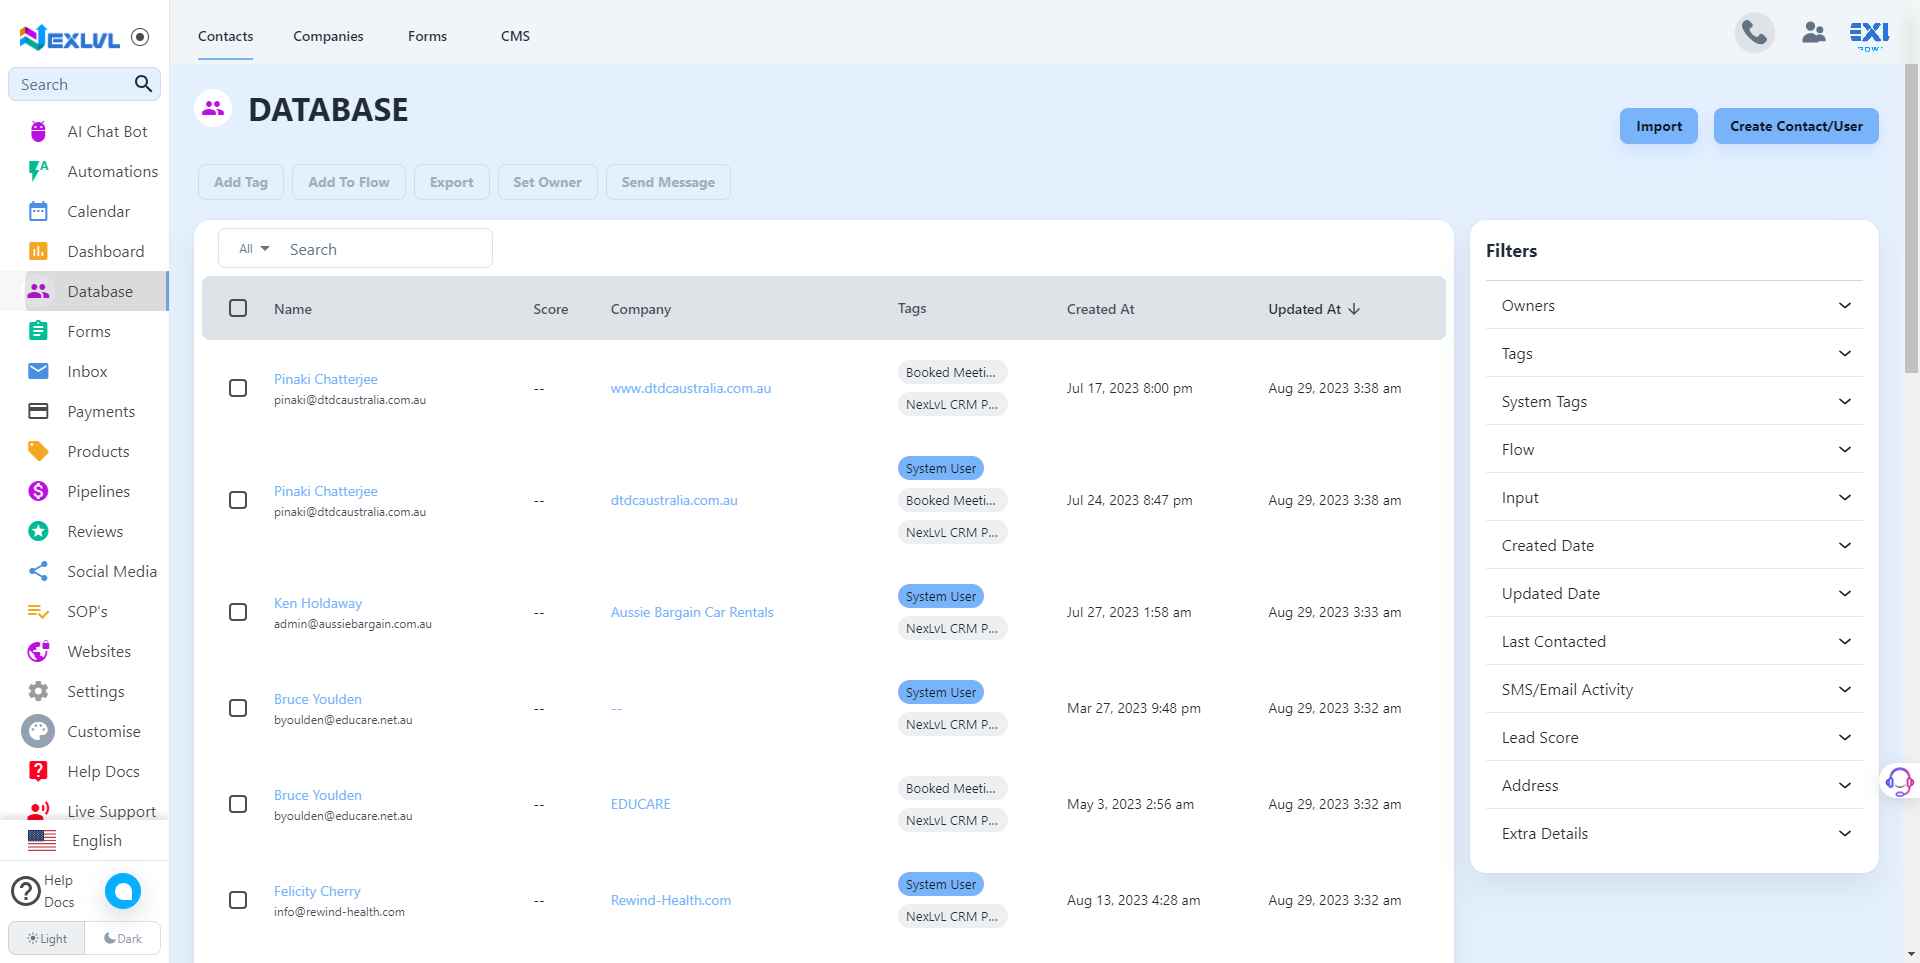Select the Ken Holdaway row checkbox
The height and width of the screenshot is (963, 1920).
238,612
